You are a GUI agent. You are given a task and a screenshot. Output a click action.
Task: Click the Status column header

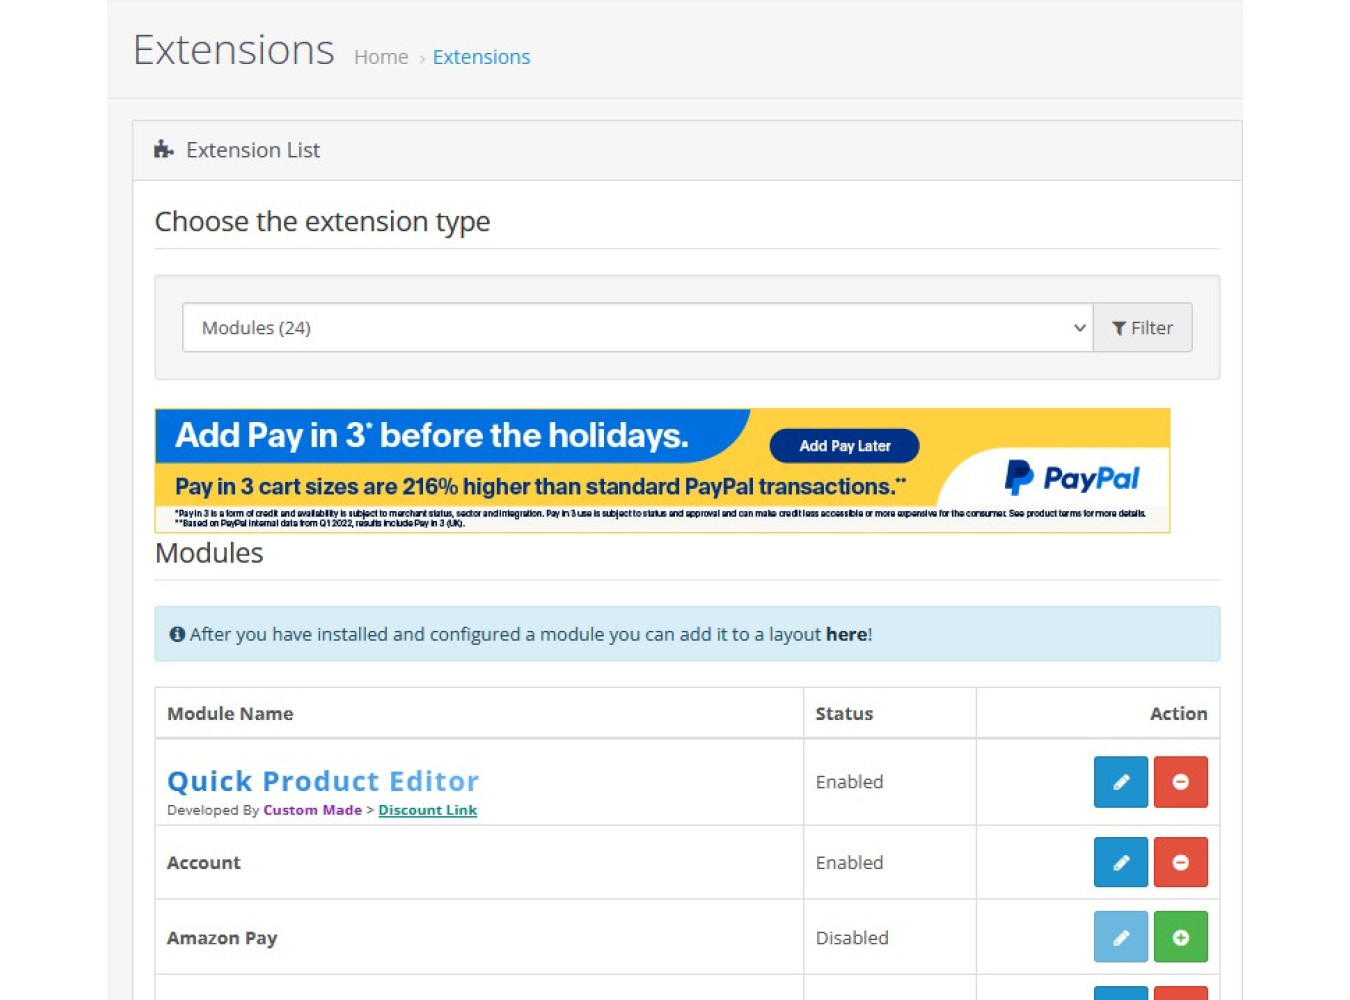tap(844, 714)
